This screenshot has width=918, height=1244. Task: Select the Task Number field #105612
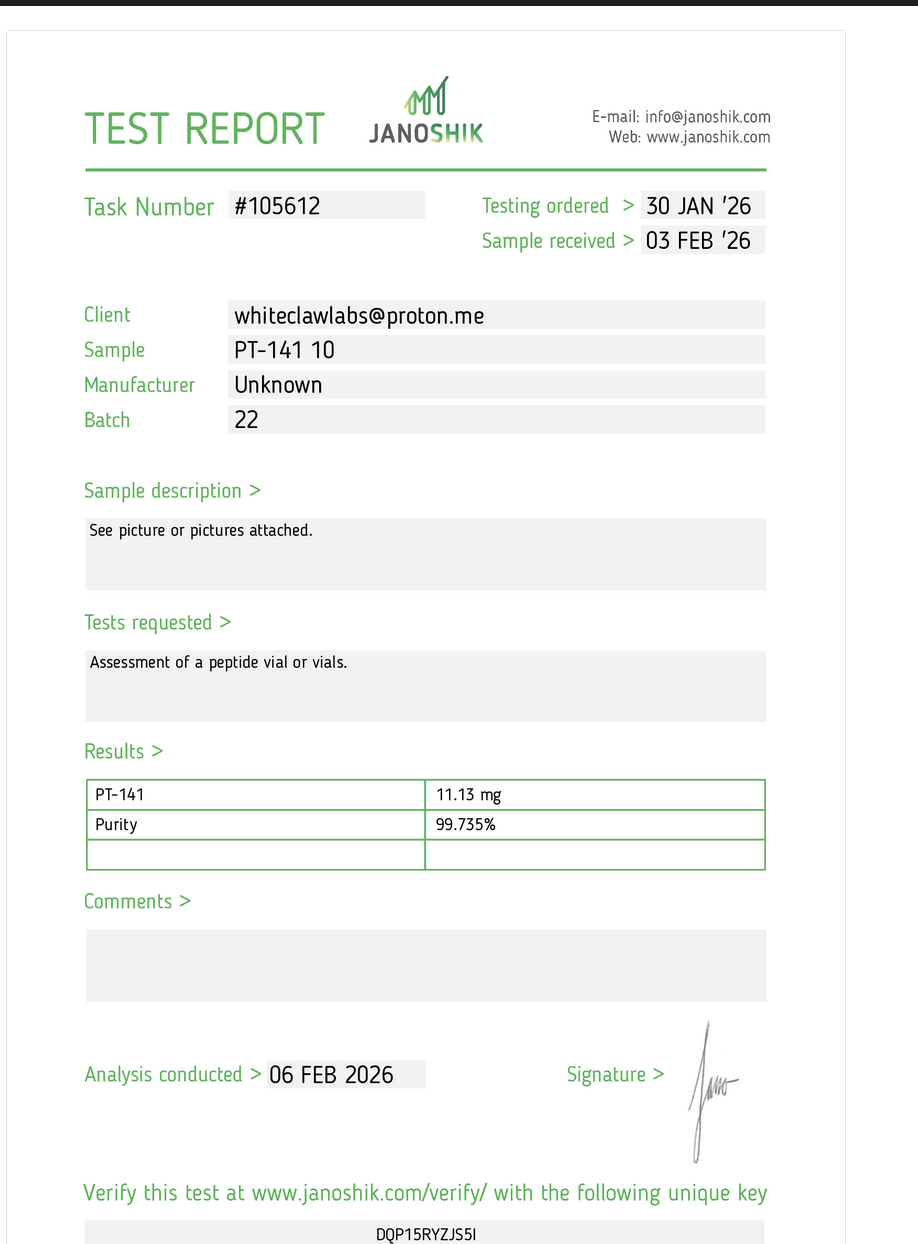pyautogui.click(x=326, y=206)
